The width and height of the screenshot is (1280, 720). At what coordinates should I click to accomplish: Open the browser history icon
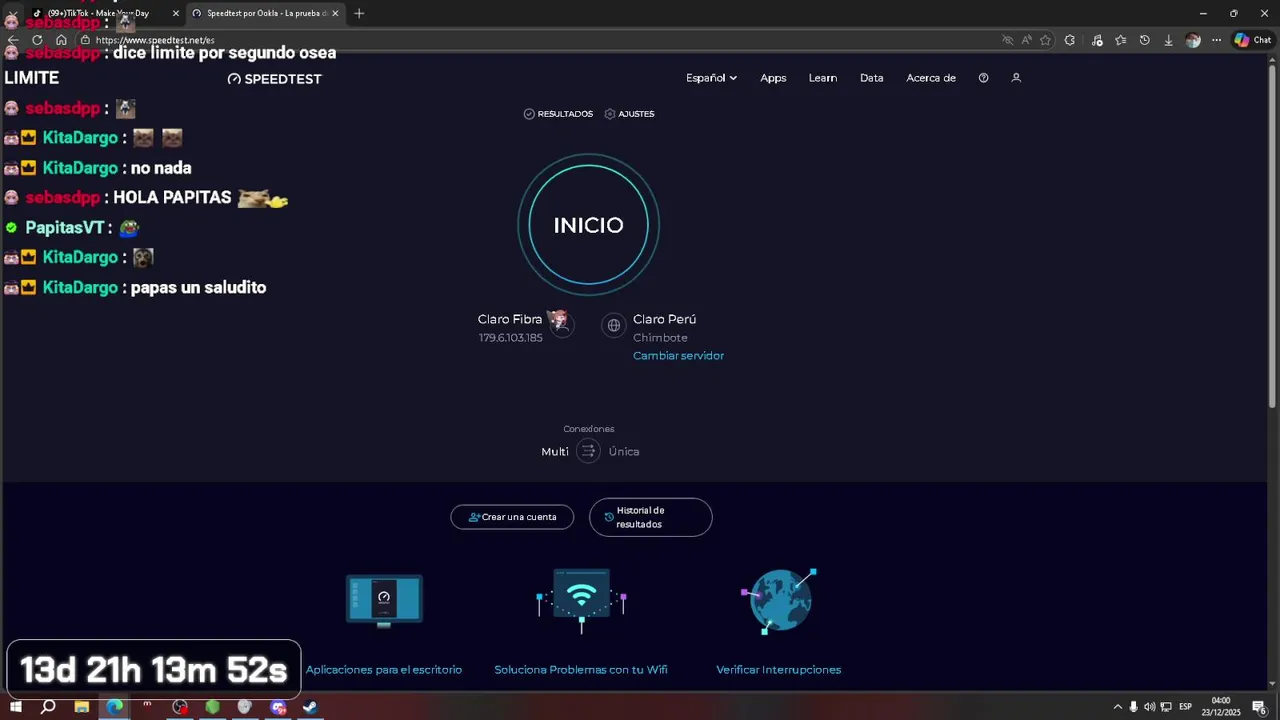[x=1145, y=40]
